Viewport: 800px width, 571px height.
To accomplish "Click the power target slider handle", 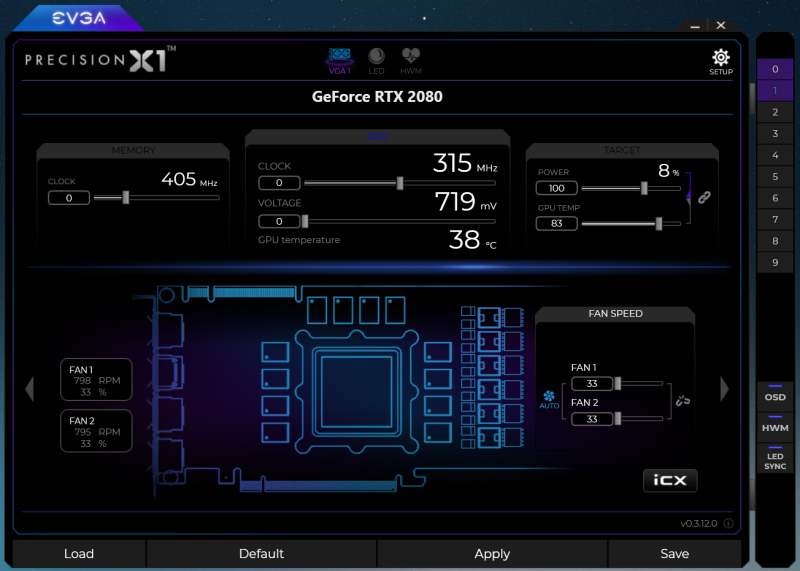I will tap(644, 188).
